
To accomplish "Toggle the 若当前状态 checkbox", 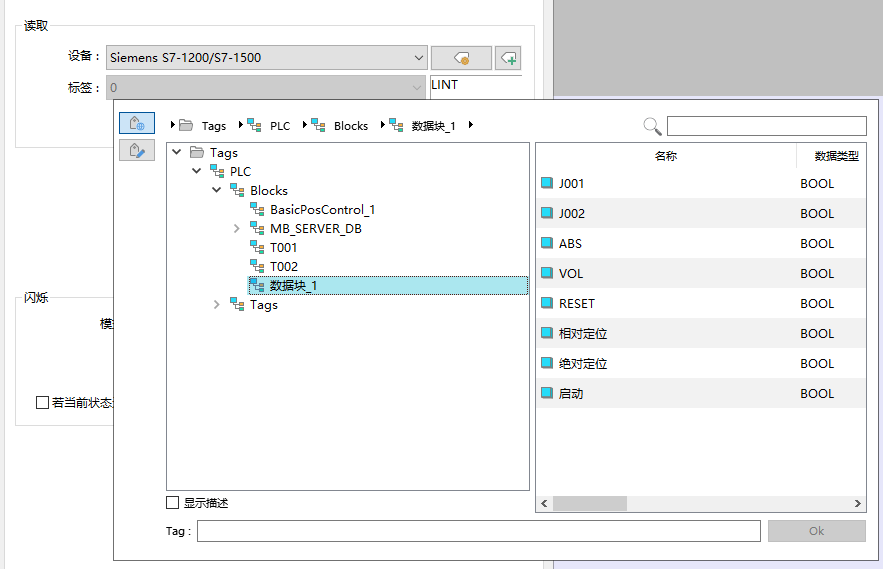I will 42,402.
